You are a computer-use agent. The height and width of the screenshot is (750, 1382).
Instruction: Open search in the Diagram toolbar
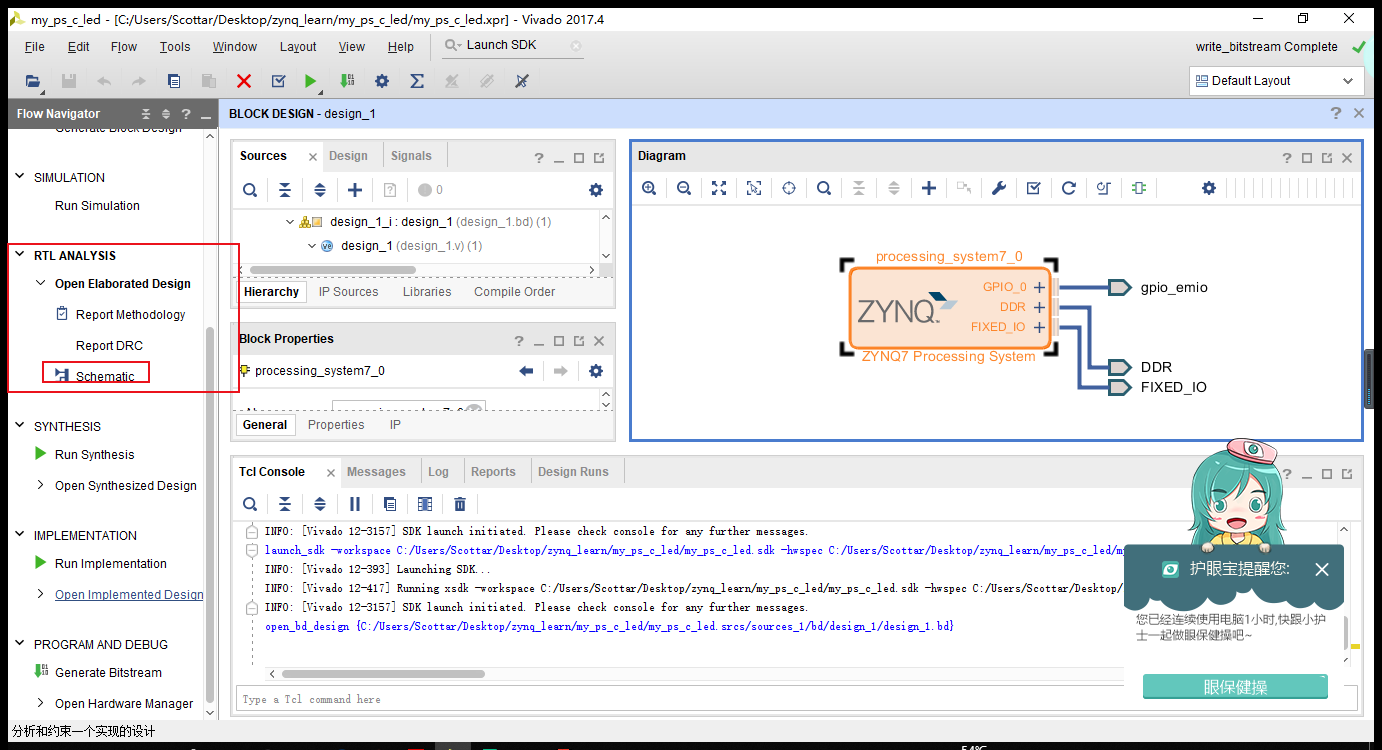pos(823,188)
